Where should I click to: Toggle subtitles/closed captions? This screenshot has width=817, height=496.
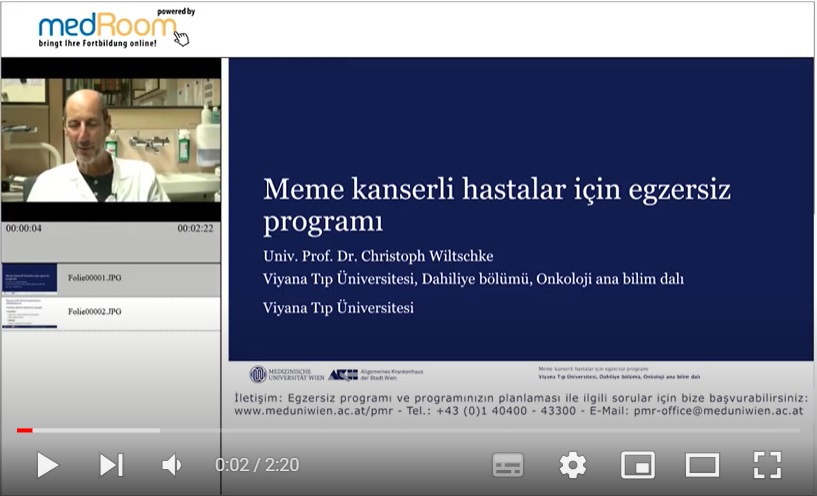coord(508,465)
